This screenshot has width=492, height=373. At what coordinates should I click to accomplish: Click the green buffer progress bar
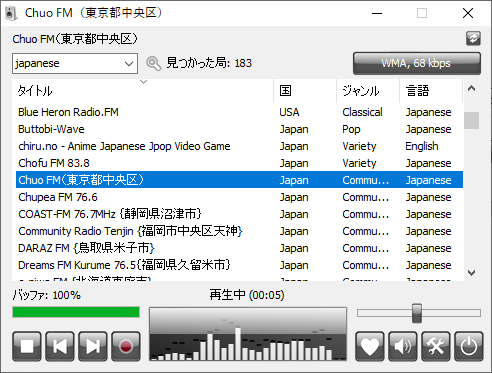tap(76, 312)
